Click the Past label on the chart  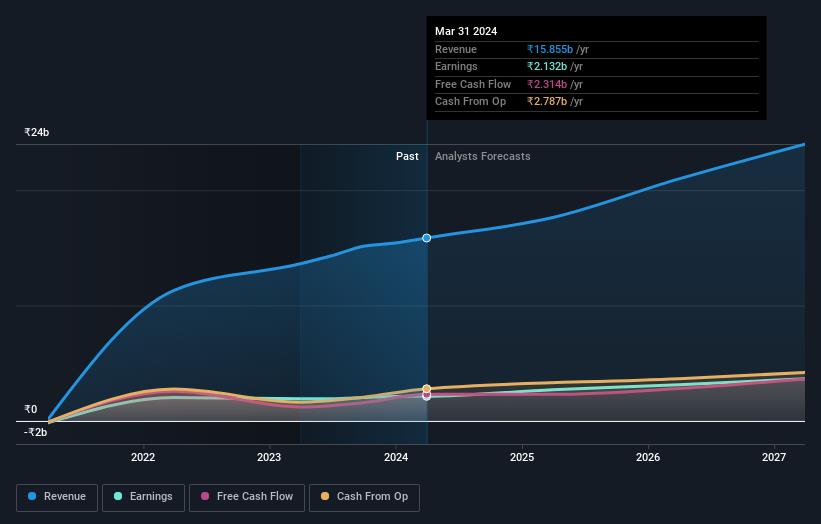(407, 157)
